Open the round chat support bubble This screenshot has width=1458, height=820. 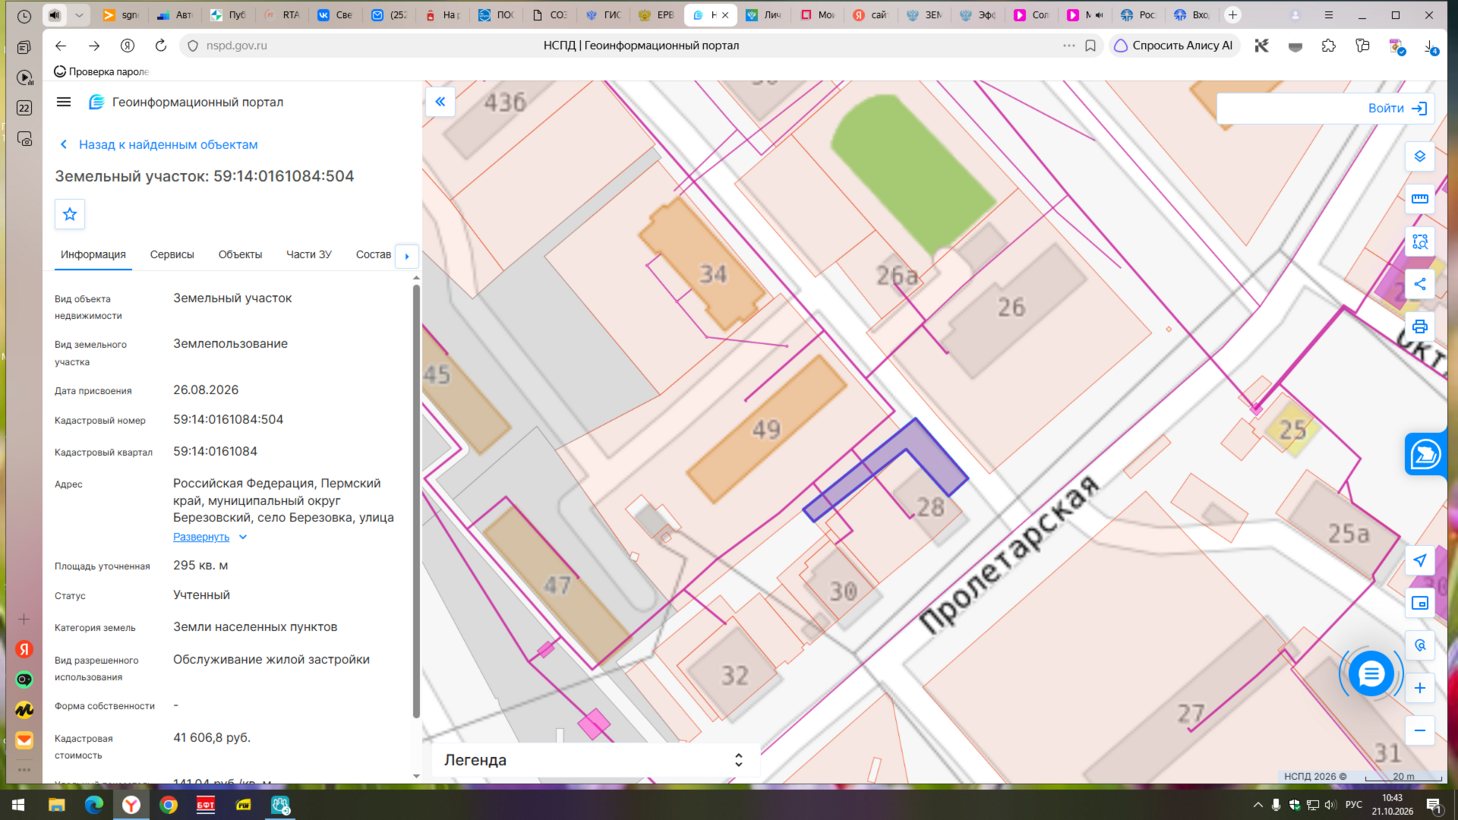pyautogui.click(x=1371, y=674)
